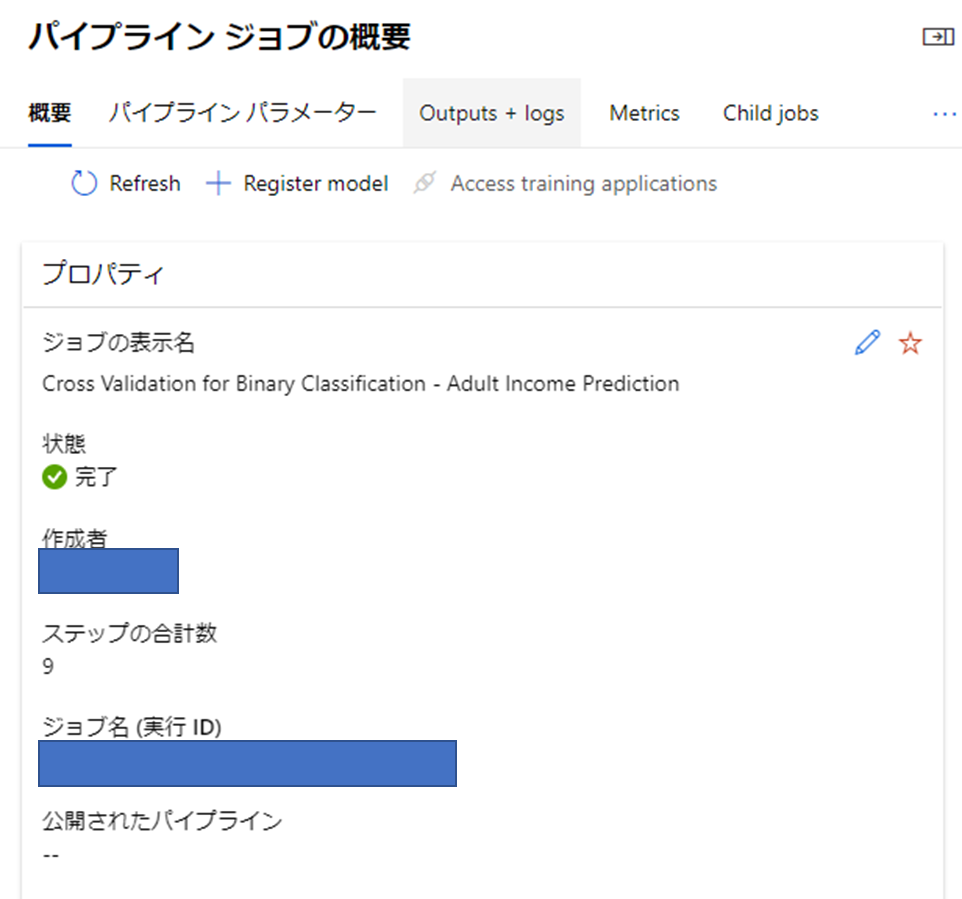Screen dimensions: 962x899
Task: Click Access training applications text
Action: click(x=583, y=184)
